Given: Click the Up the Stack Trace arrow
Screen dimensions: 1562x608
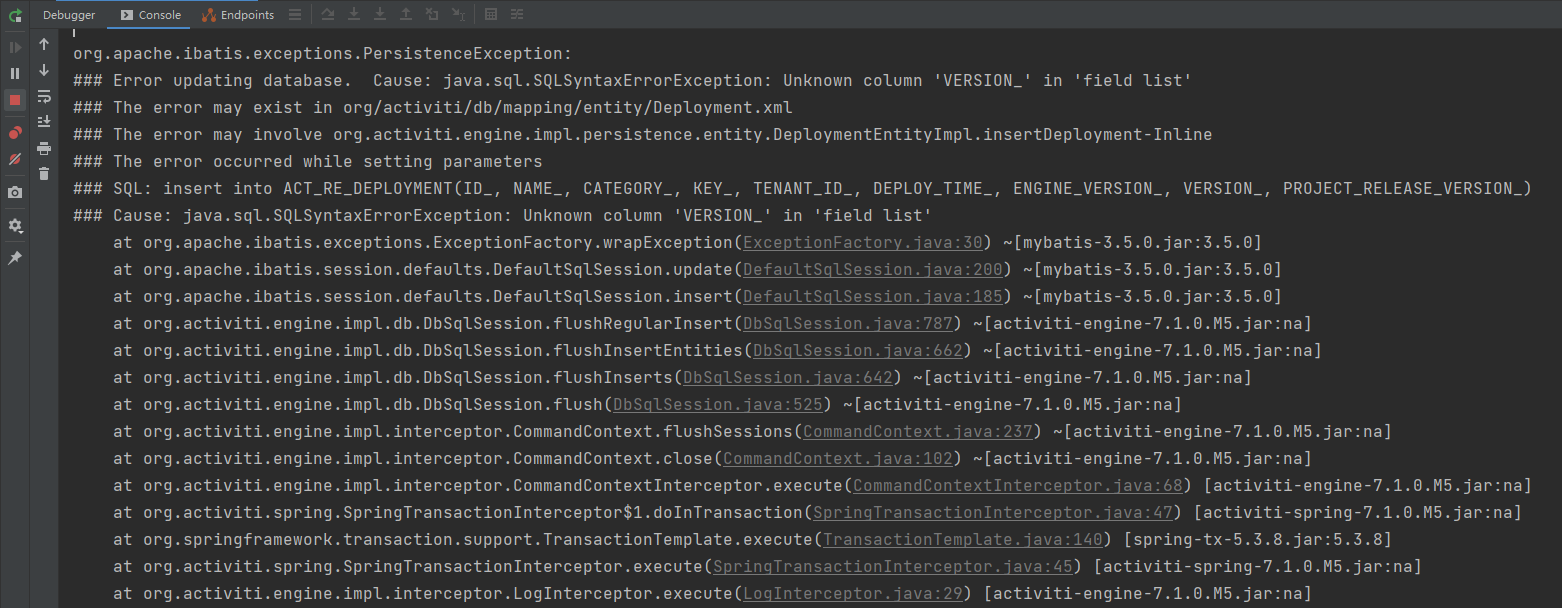Looking at the screenshot, I should [44, 44].
